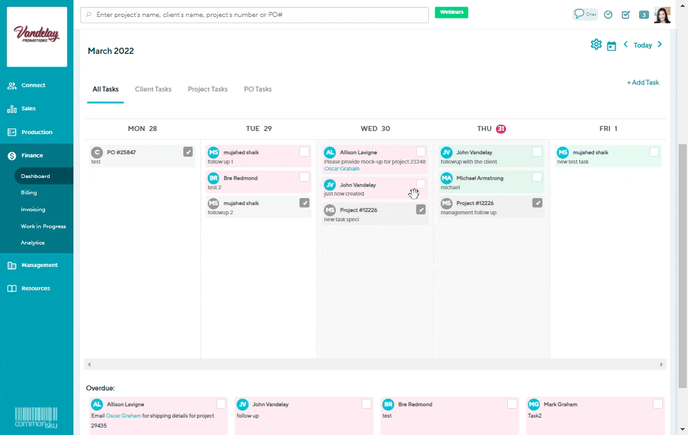Open the calendar date picker icon
The height and width of the screenshot is (435, 688).
[611, 46]
